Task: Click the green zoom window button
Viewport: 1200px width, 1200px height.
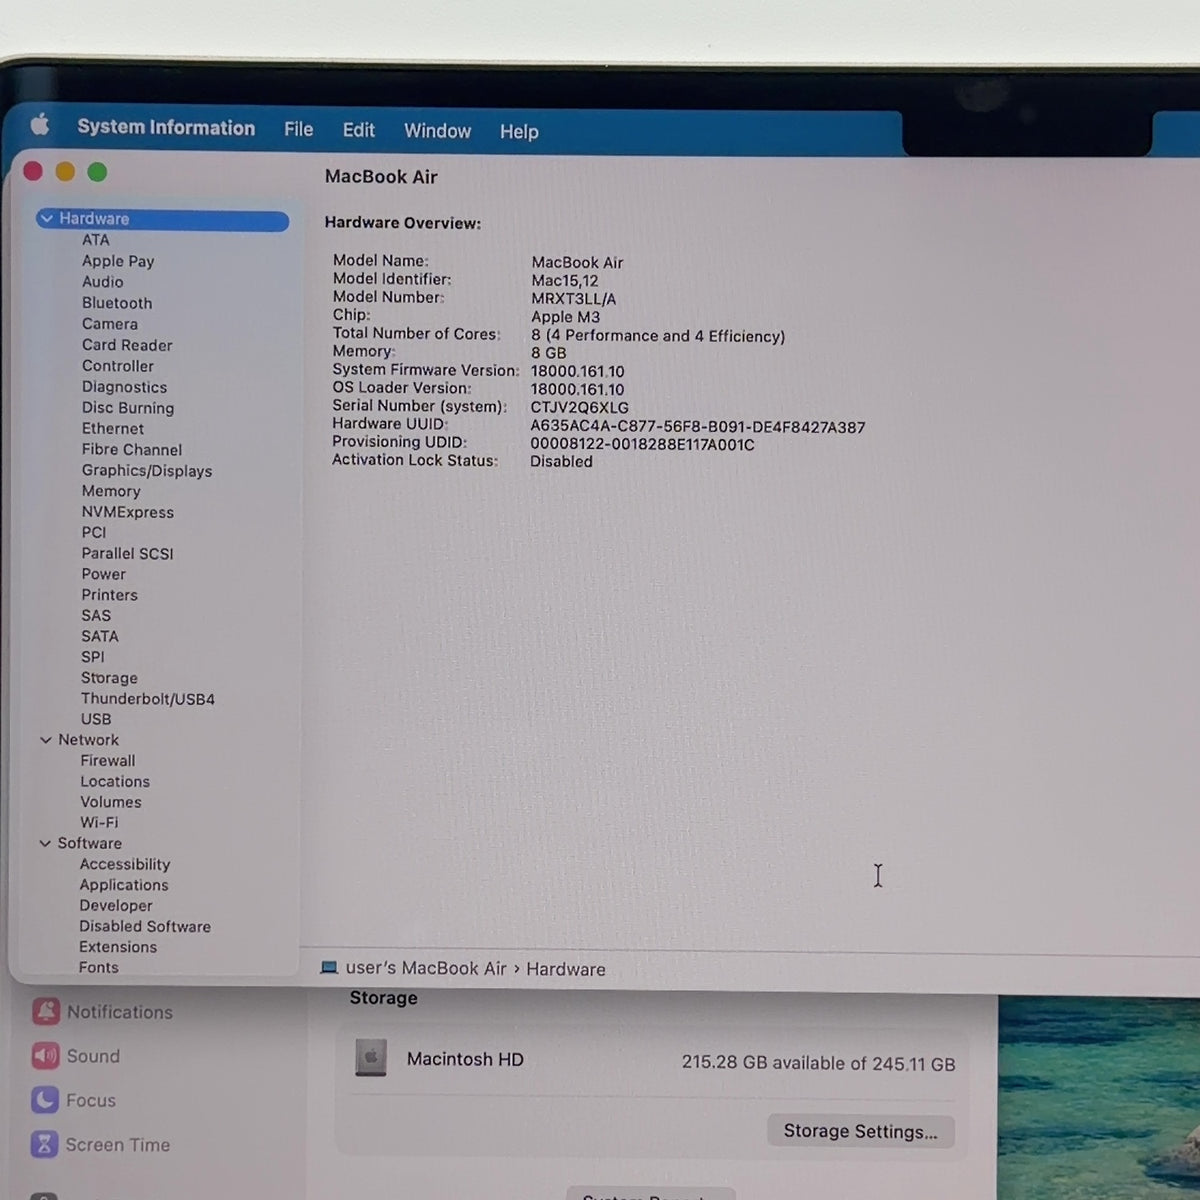Action: (x=97, y=172)
